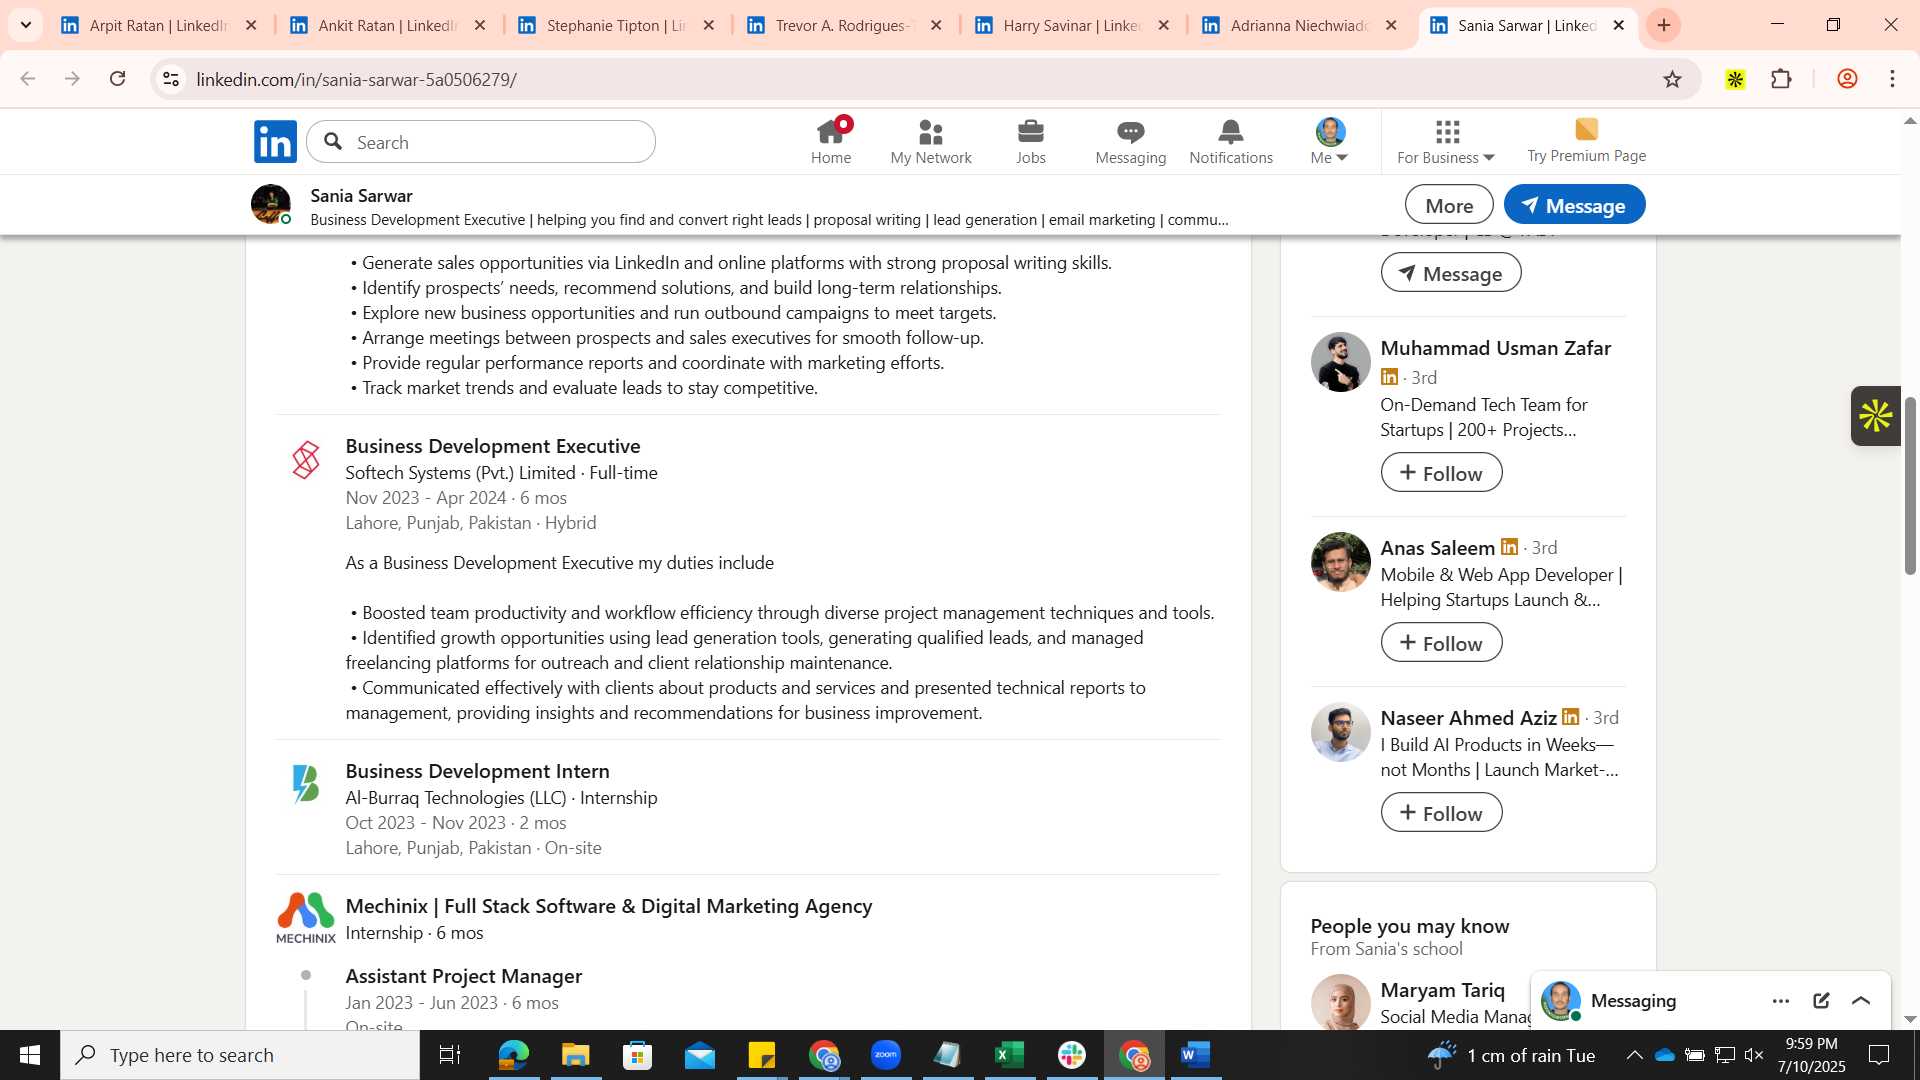The width and height of the screenshot is (1920, 1080).
Task: Click the page vertical scrollbar thumb
Action: [1910, 486]
